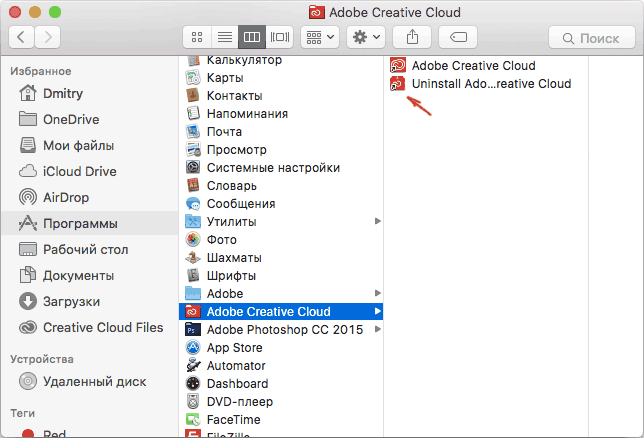This screenshot has width=644, height=438.
Task: Click the Устройства sidebar heading
Action: coord(42,360)
